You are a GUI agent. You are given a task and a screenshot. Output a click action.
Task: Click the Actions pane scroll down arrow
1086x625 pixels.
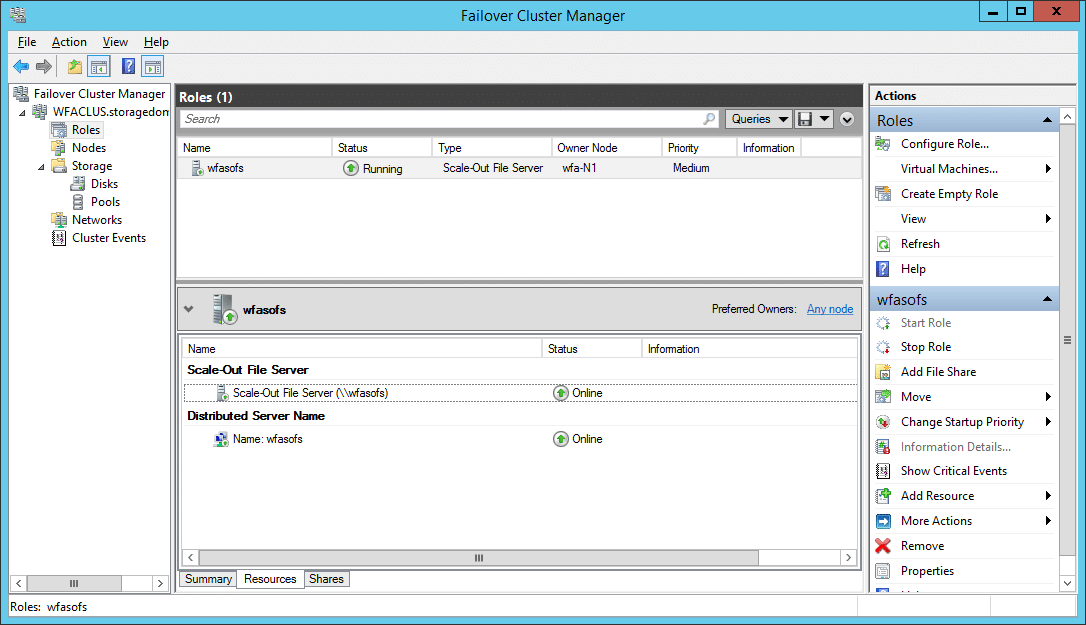(1067, 583)
